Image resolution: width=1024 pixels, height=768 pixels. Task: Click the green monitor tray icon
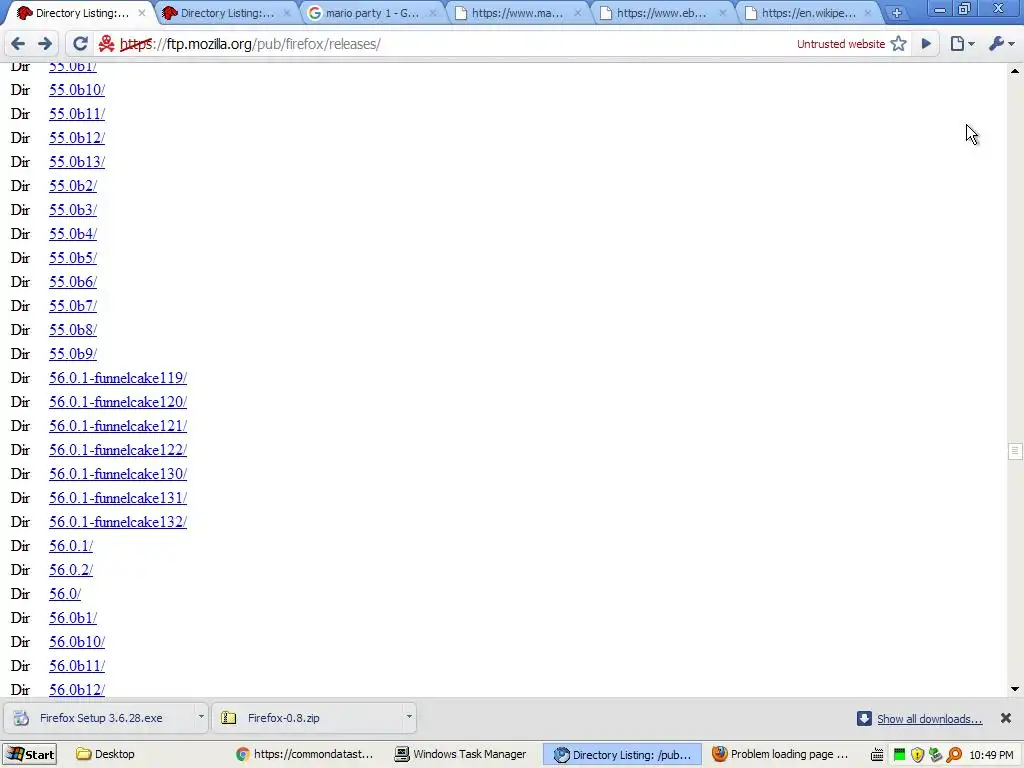(899, 755)
